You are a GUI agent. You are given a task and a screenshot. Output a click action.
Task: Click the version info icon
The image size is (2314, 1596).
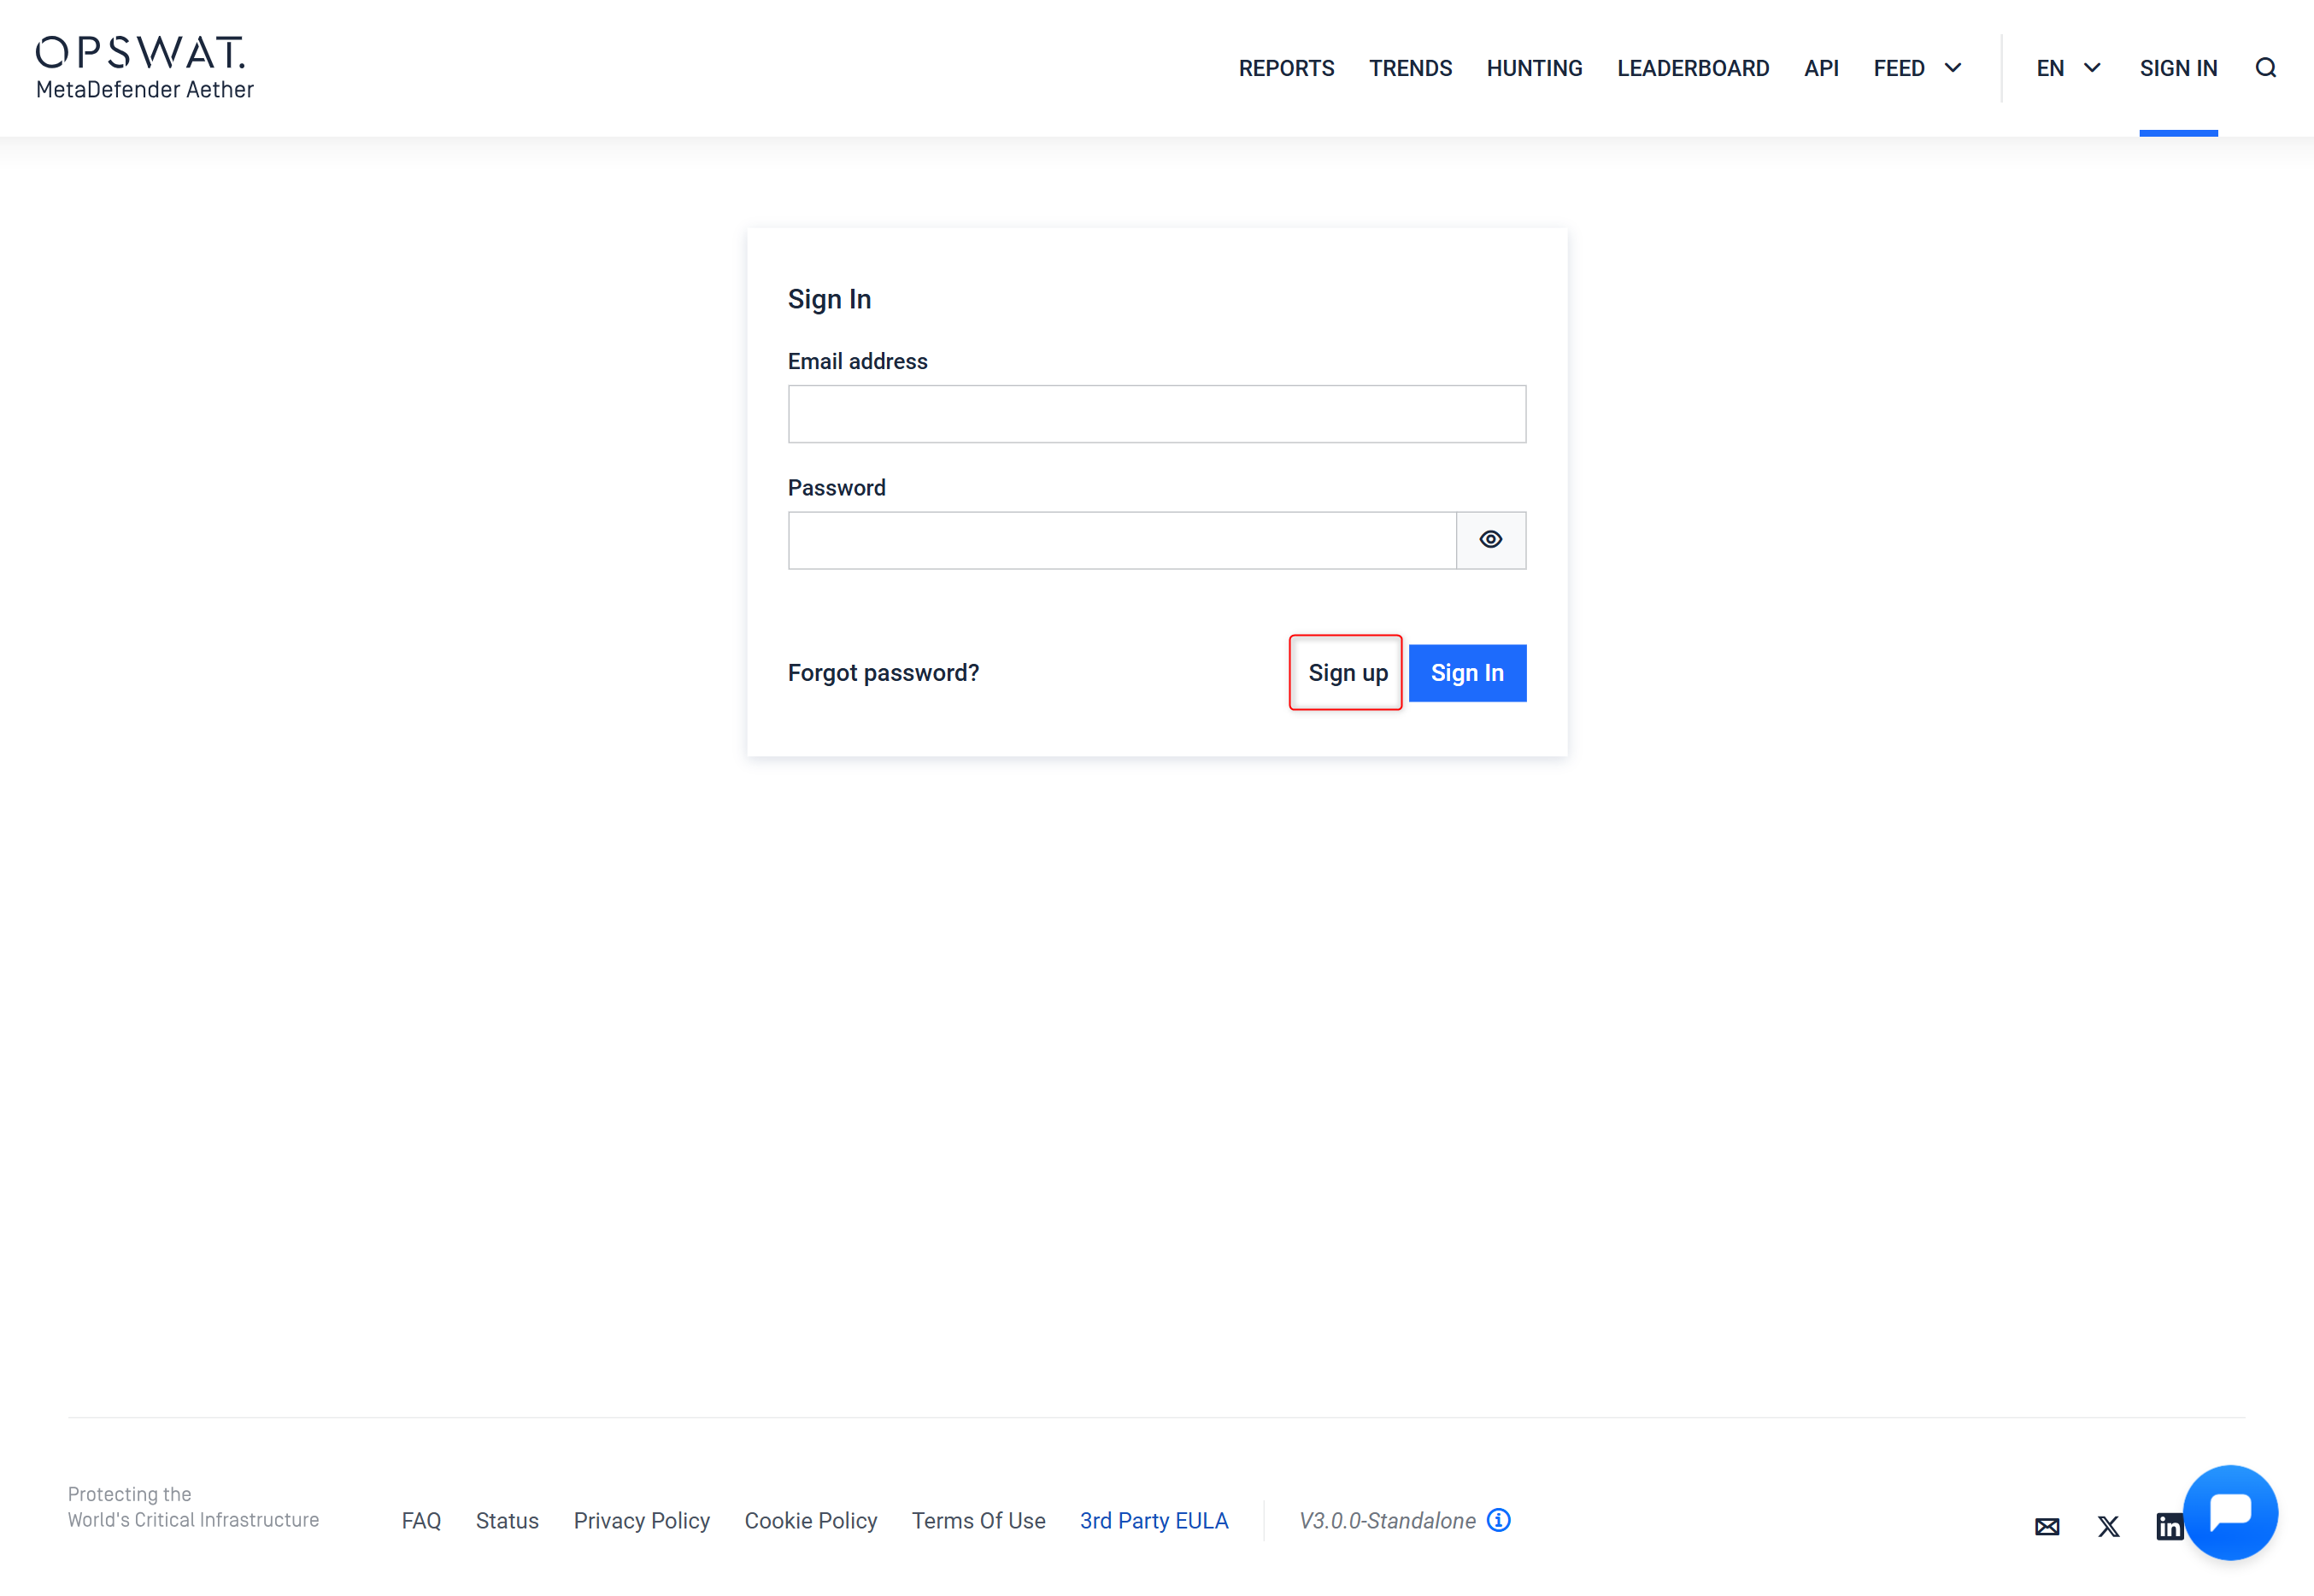click(x=1498, y=1520)
